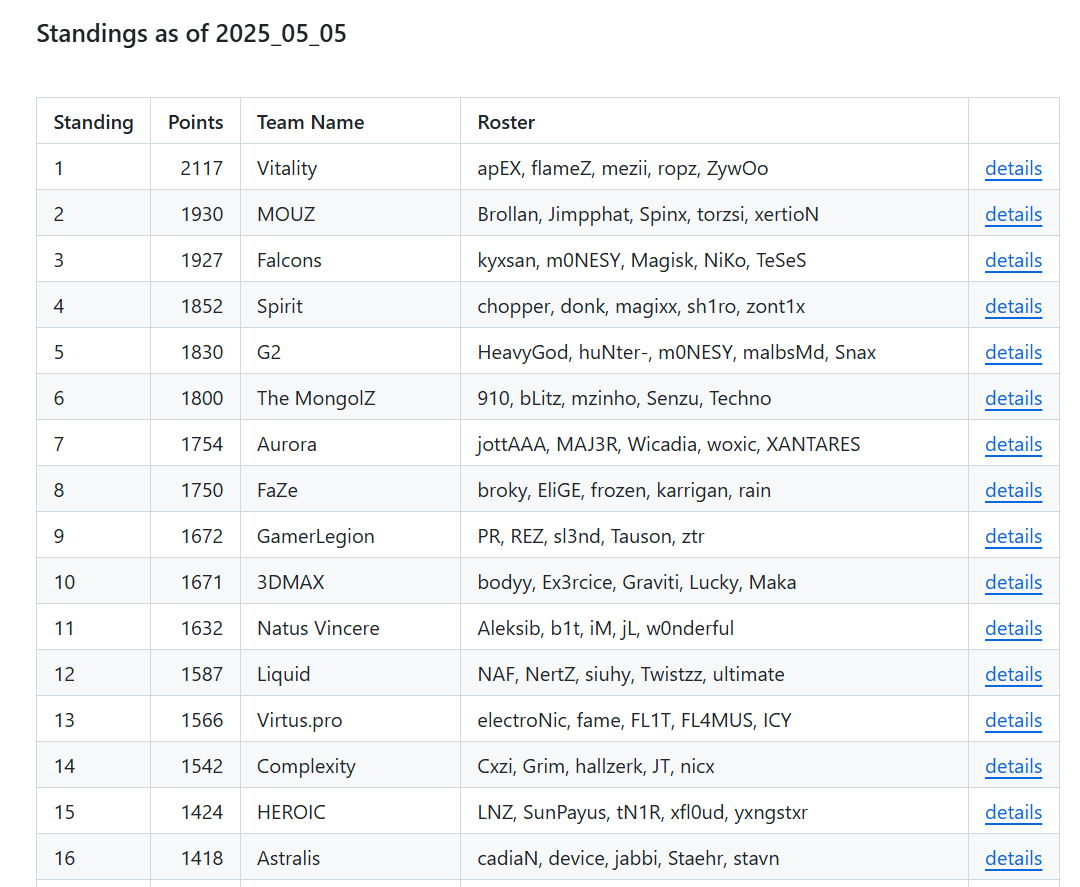Click the 1587 points value
The height and width of the screenshot is (887, 1080).
(202, 674)
